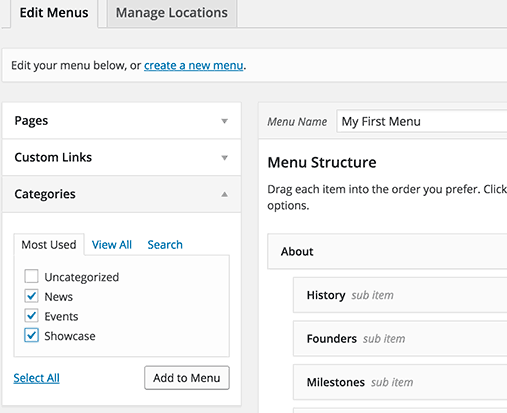Open the View All categories tab

(x=112, y=245)
